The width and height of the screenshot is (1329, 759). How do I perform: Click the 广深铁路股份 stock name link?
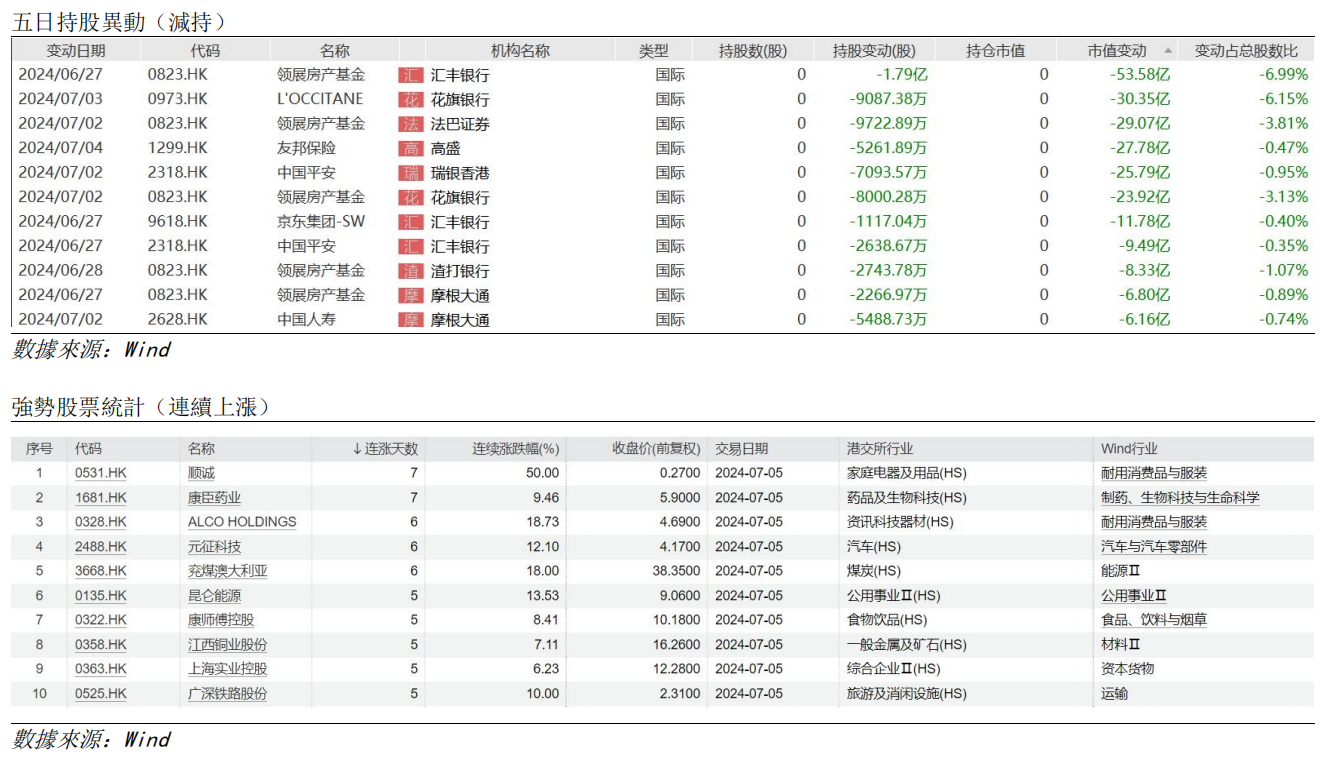228,694
